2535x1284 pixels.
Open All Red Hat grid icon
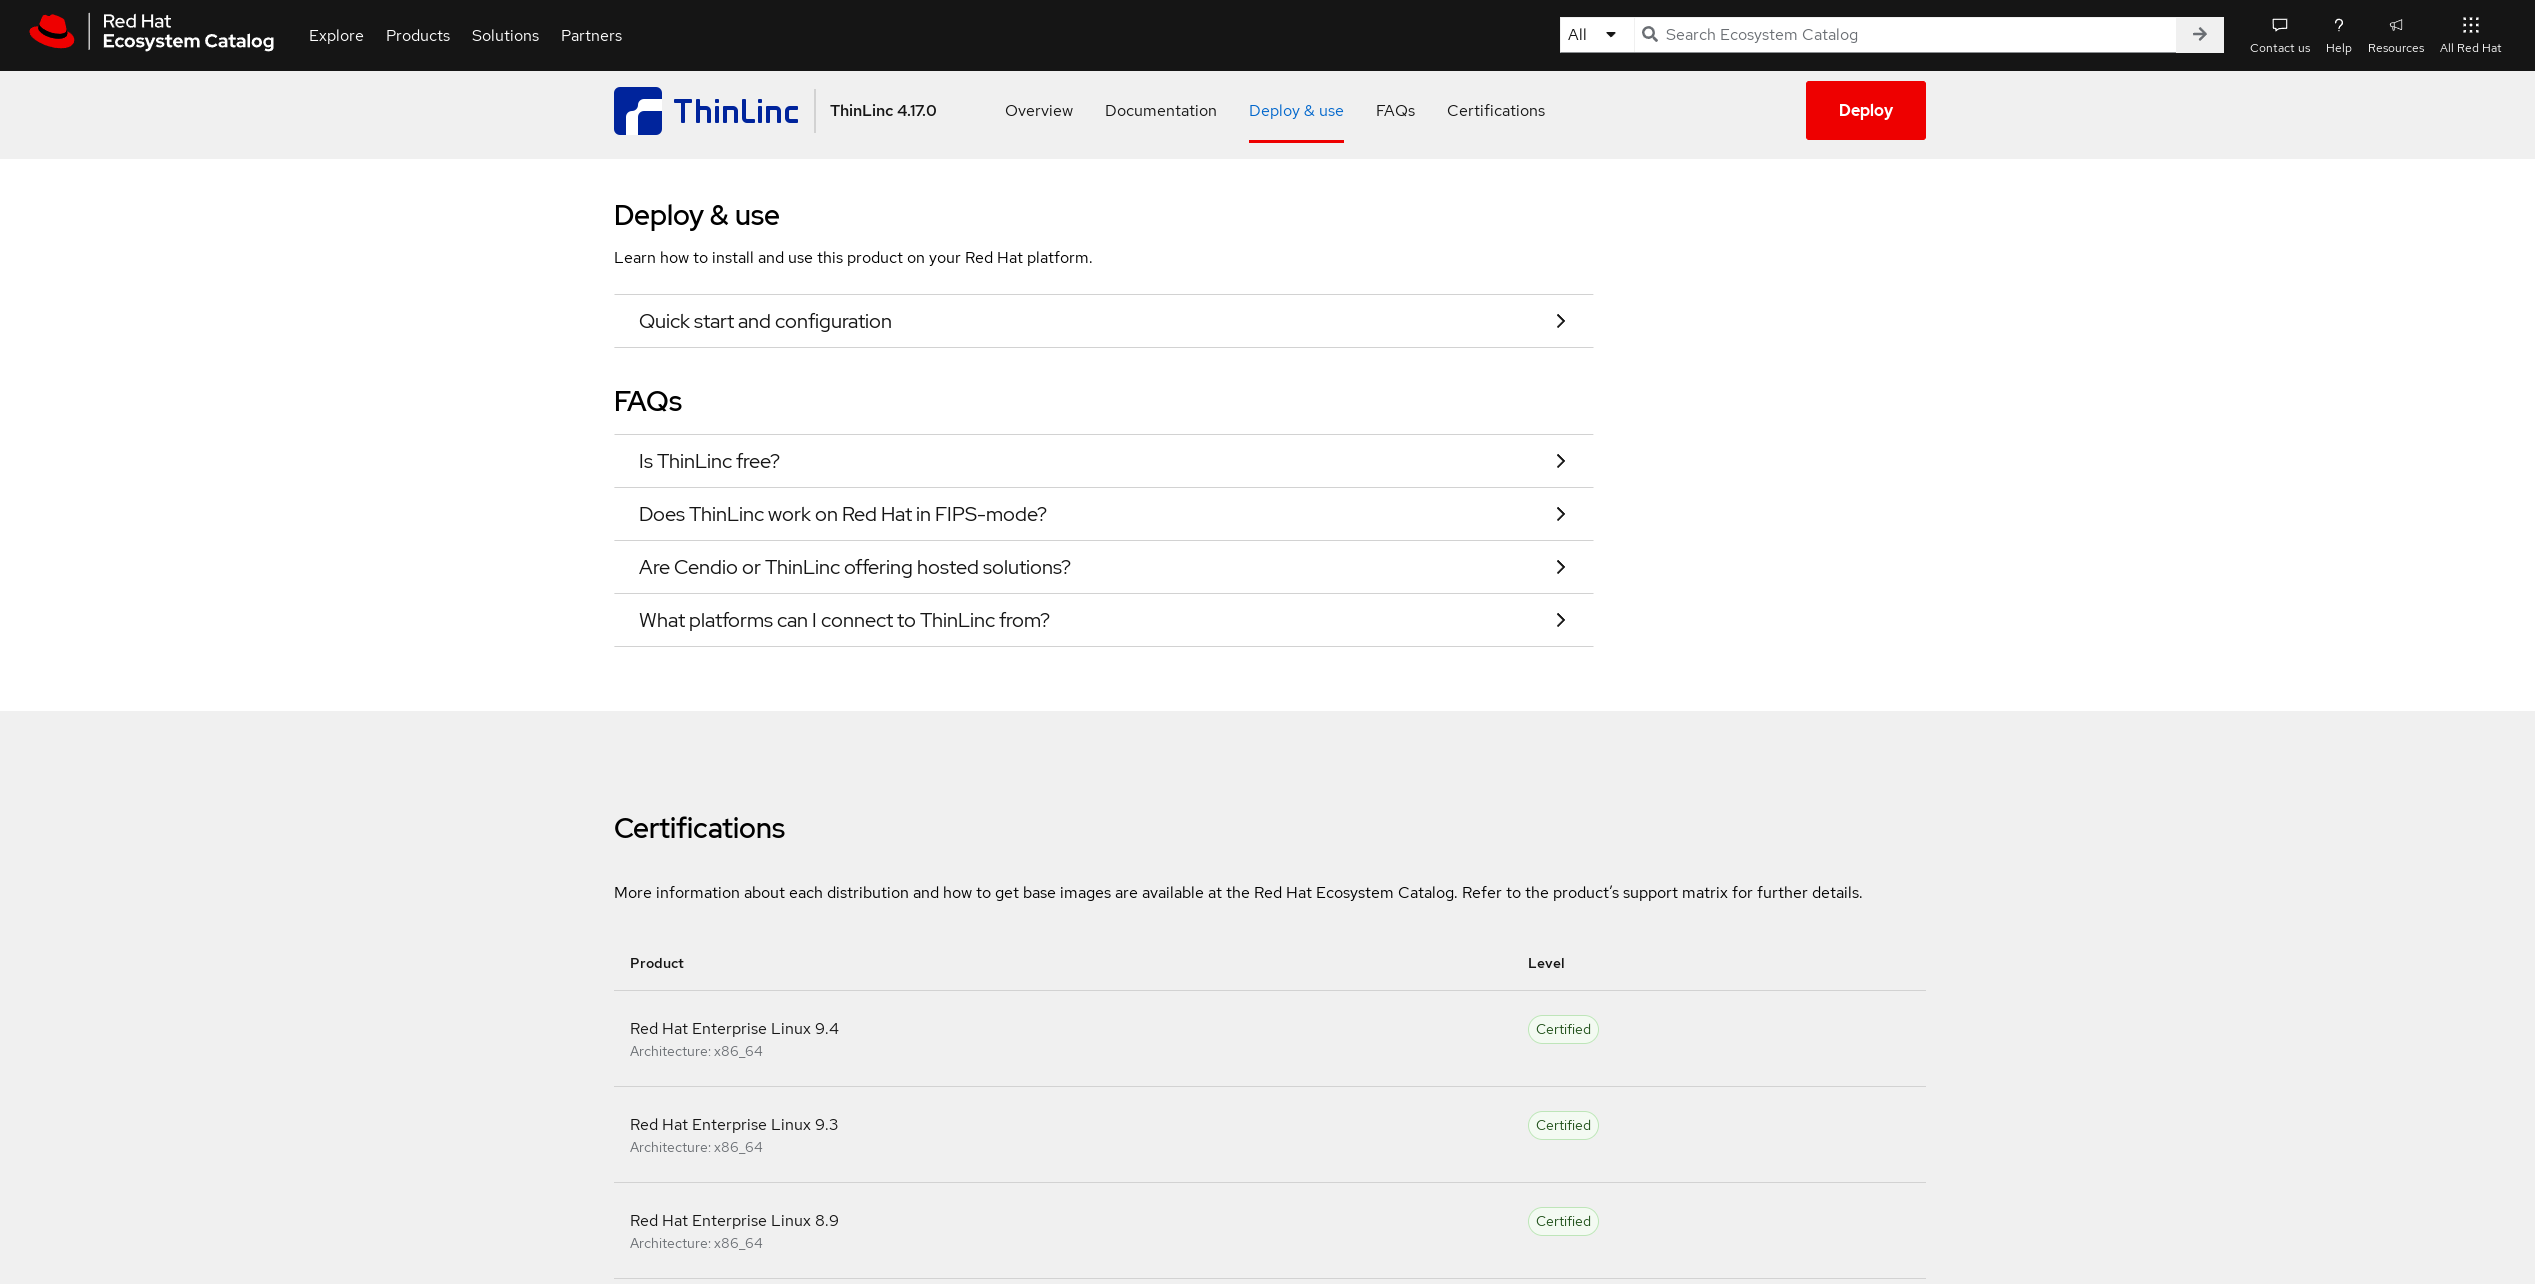tap(2470, 25)
